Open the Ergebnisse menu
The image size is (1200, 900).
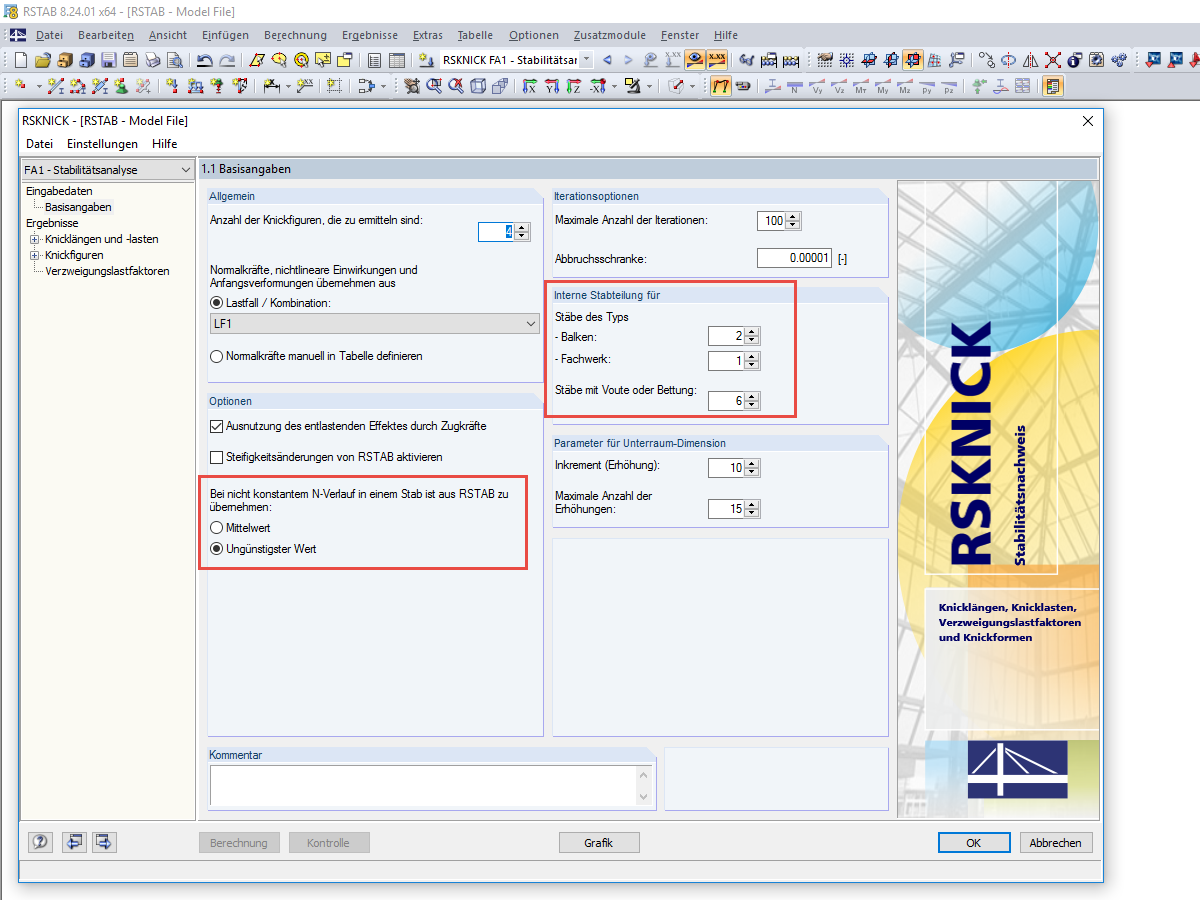[x=369, y=35]
